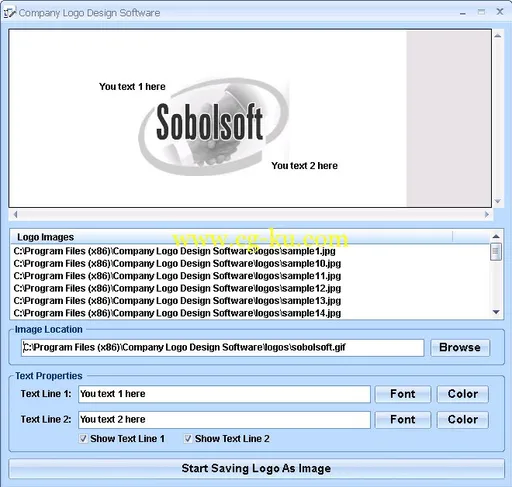Click the Logo Images column header
The image size is (512, 487).
232,237
